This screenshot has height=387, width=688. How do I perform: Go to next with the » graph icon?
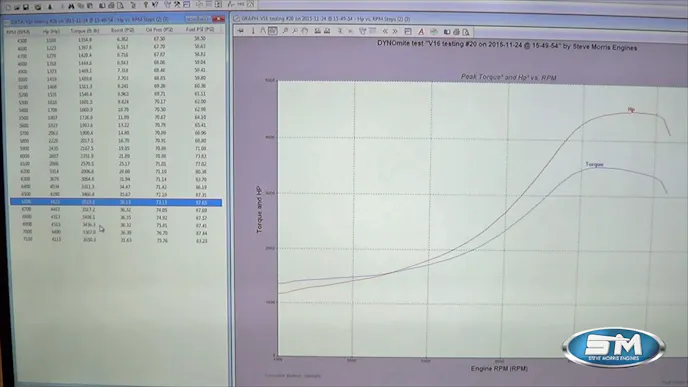[395, 31]
